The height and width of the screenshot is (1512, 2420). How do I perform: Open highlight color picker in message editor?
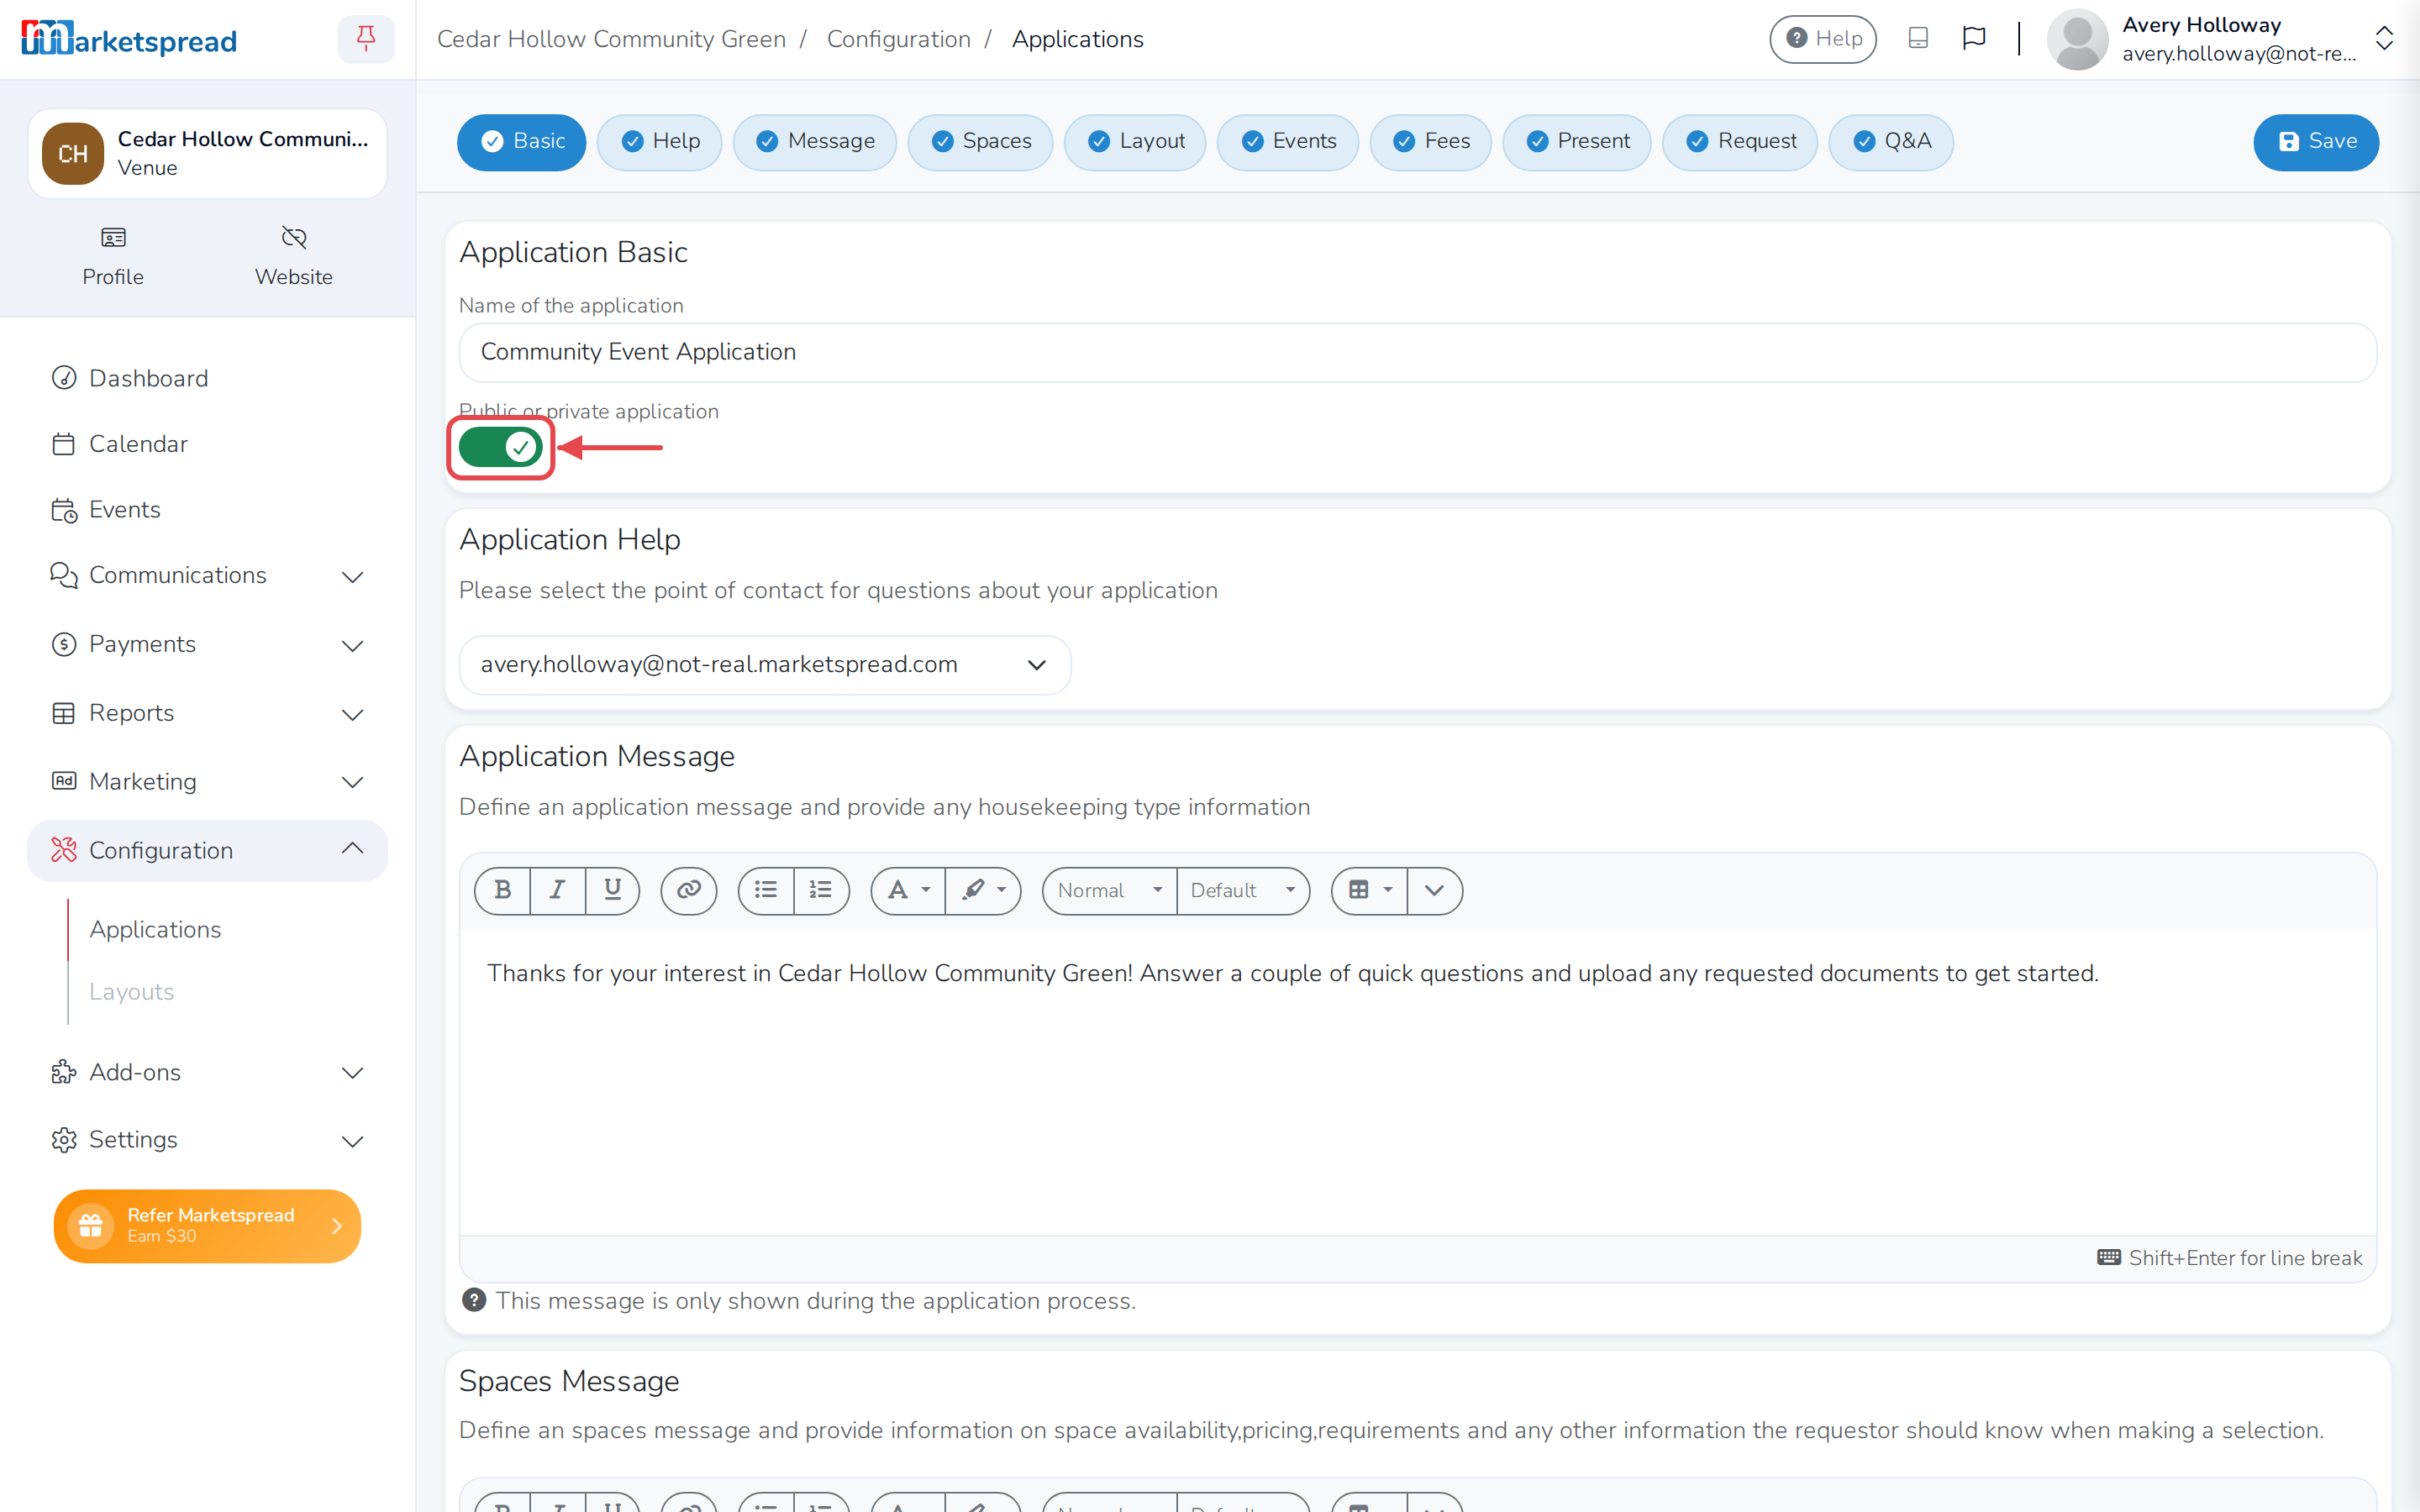pos(983,890)
